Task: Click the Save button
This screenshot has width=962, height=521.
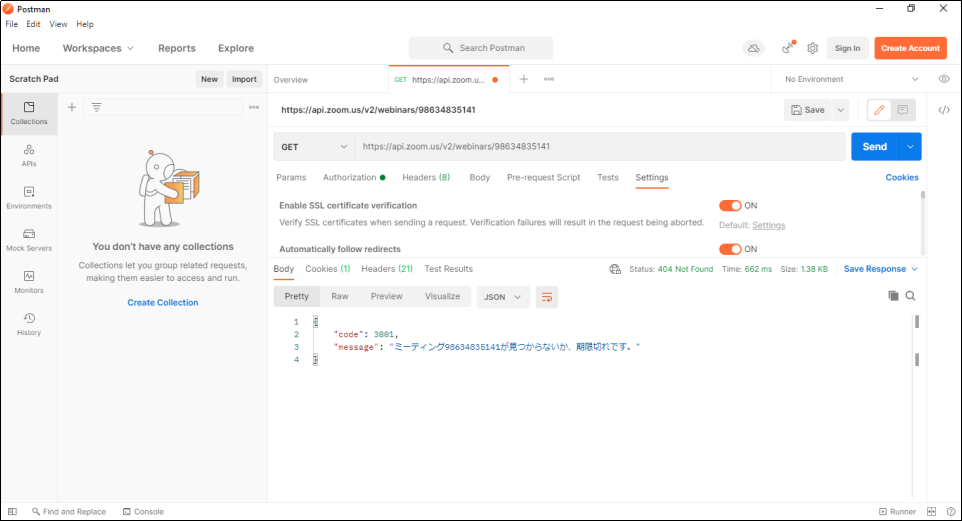Action: coord(808,110)
